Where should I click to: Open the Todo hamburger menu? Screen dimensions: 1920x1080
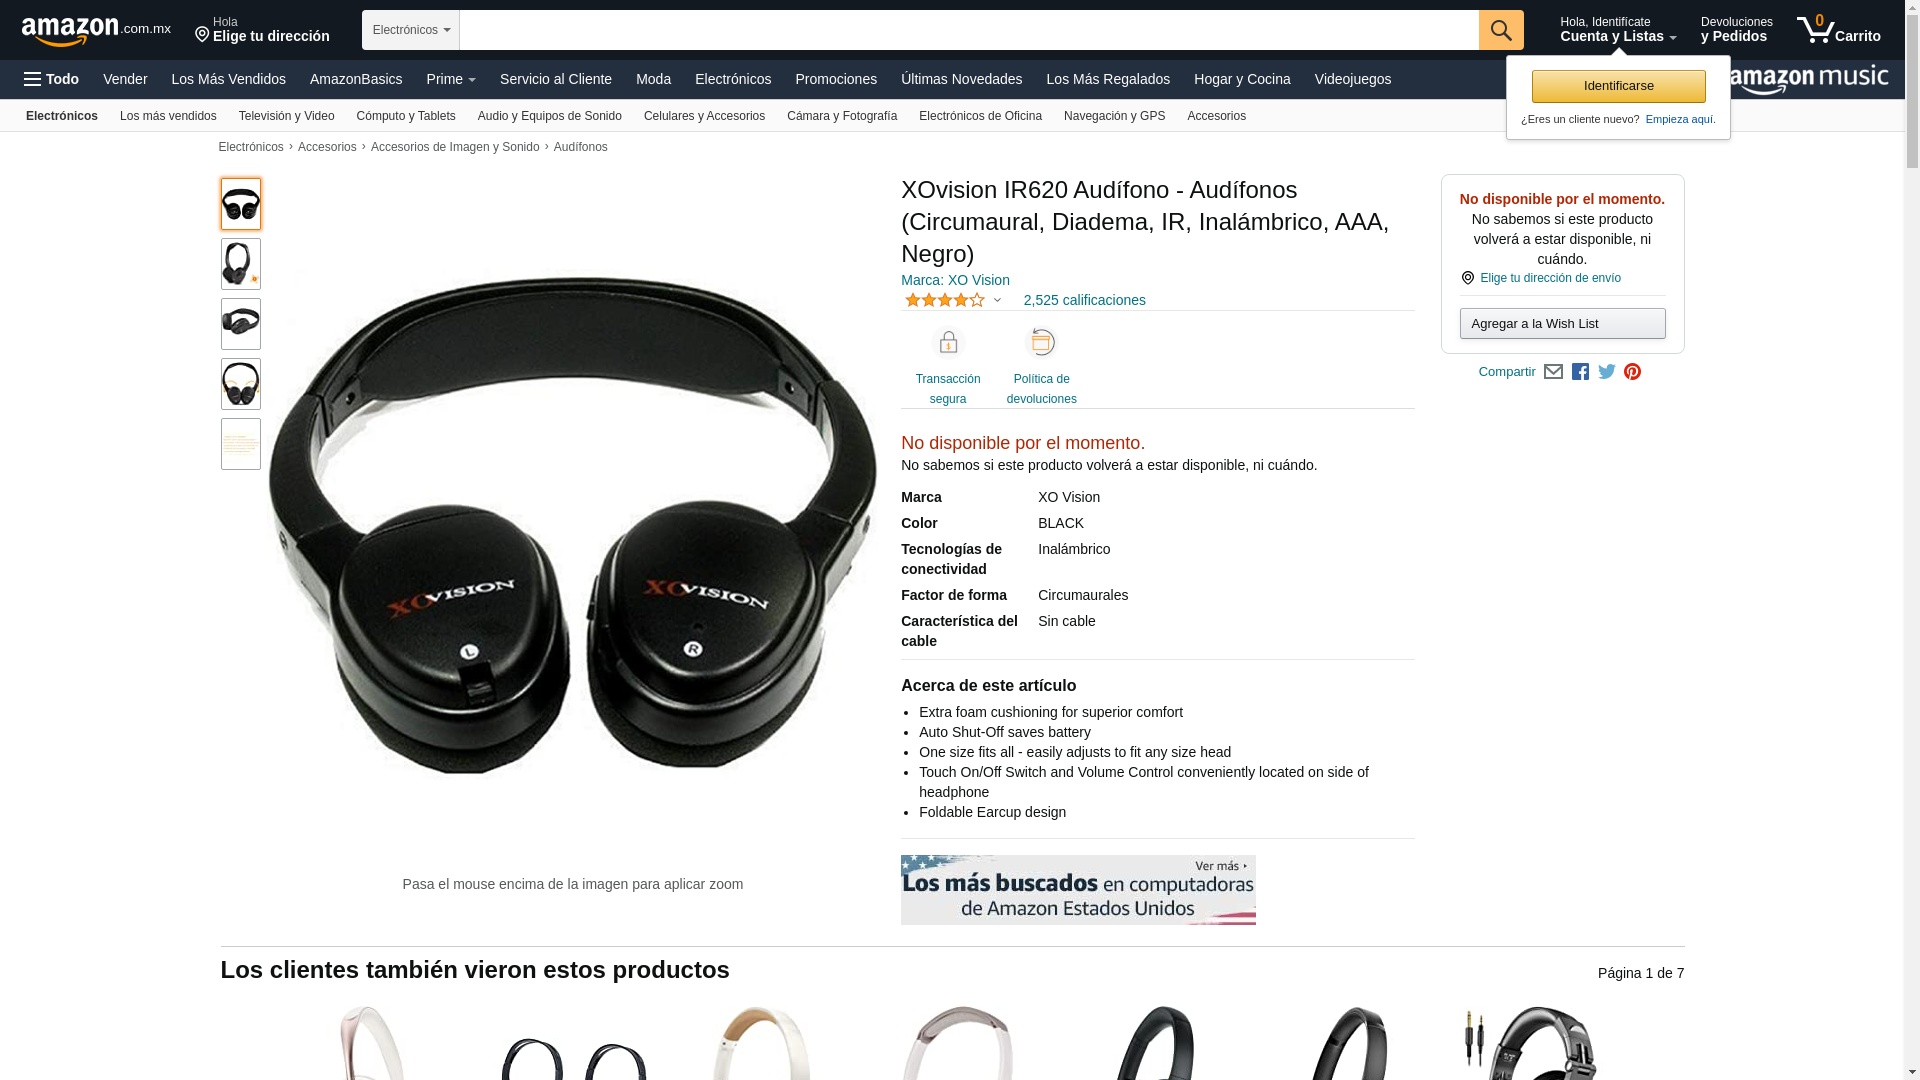pyautogui.click(x=51, y=79)
